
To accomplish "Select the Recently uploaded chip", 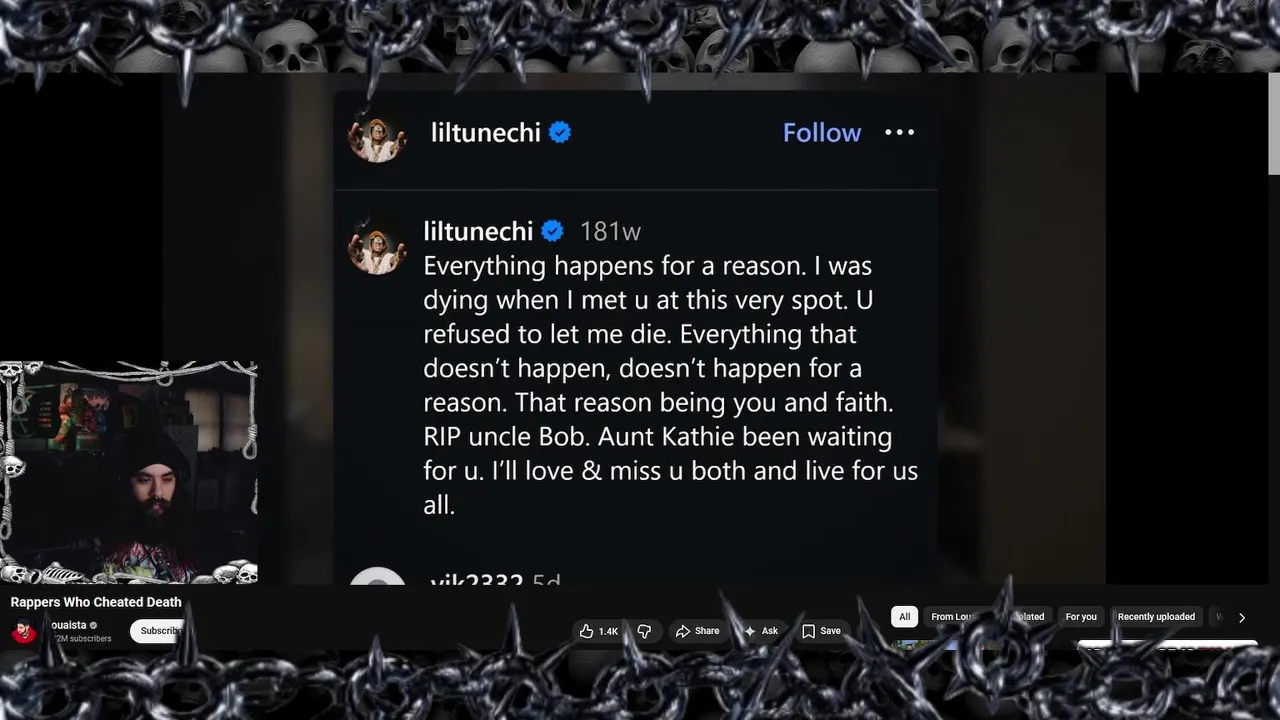I will click(1156, 617).
